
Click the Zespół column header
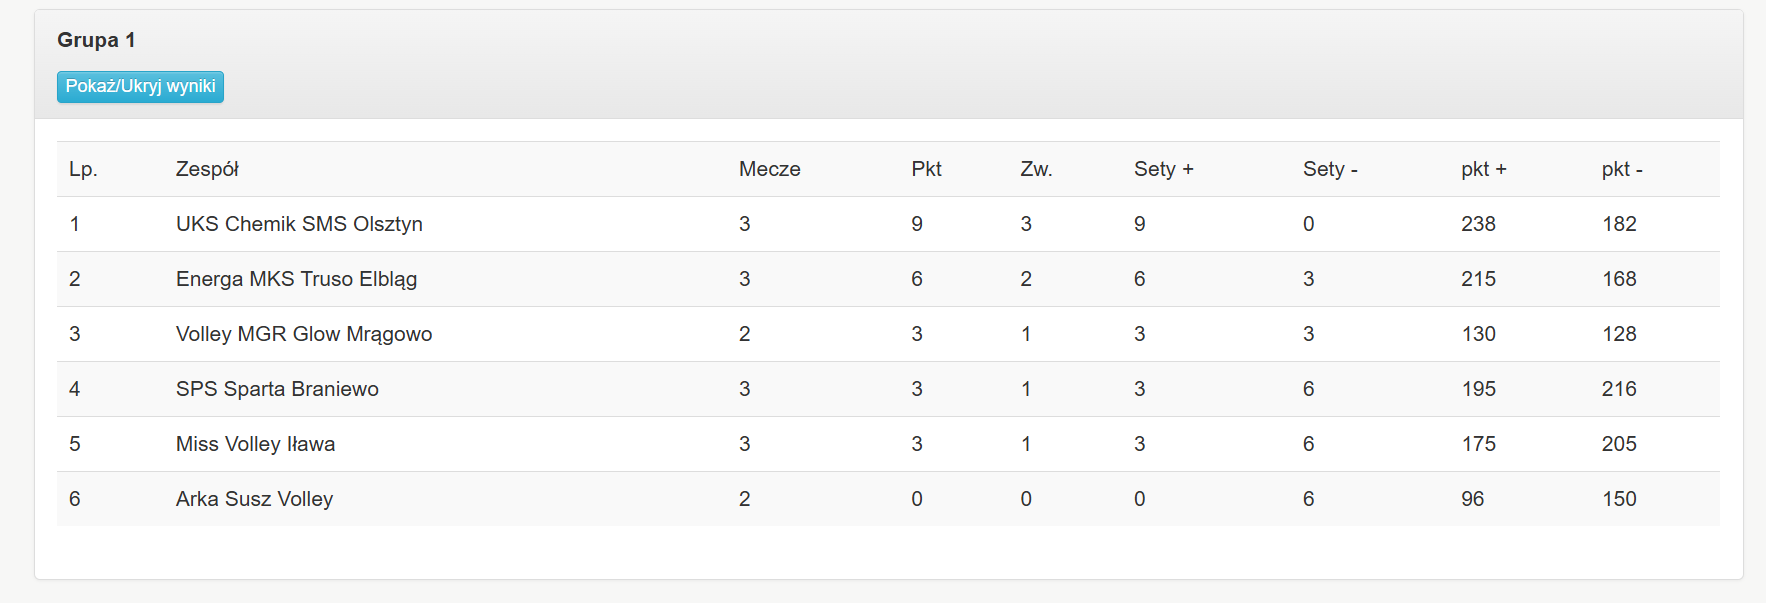[207, 169]
